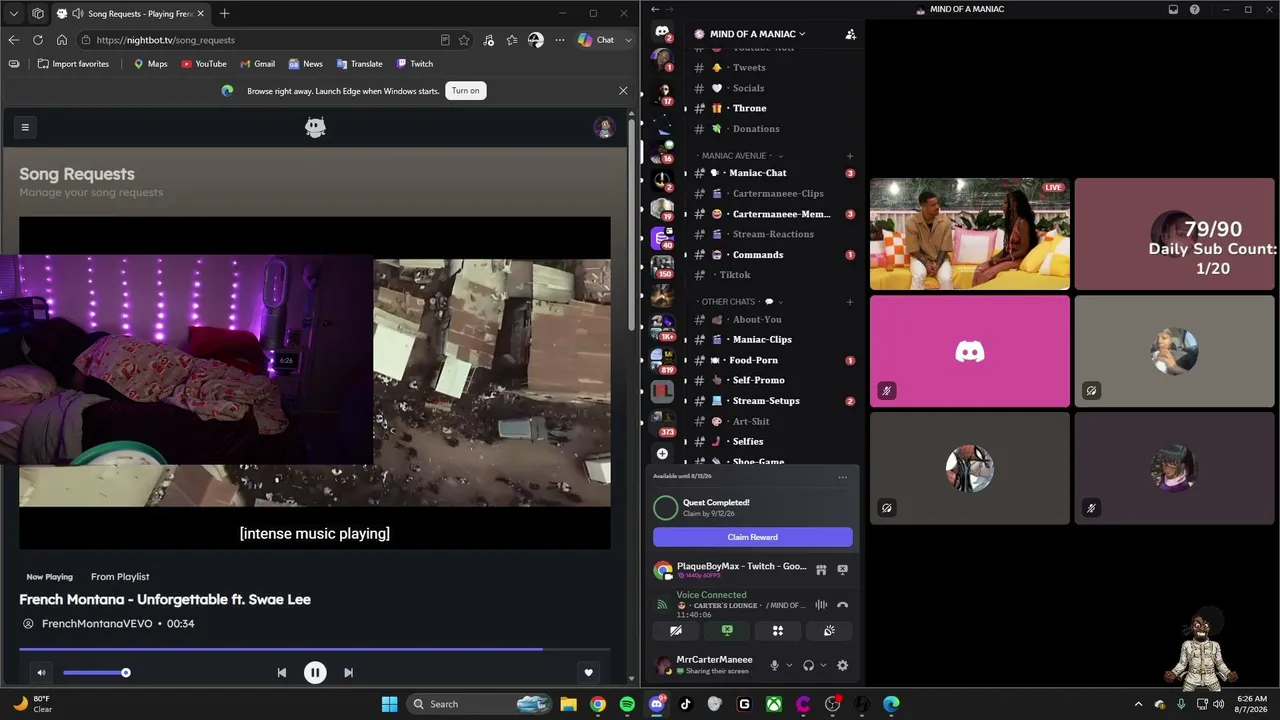Create a channel in MANIAC AVENUE

coord(850,156)
